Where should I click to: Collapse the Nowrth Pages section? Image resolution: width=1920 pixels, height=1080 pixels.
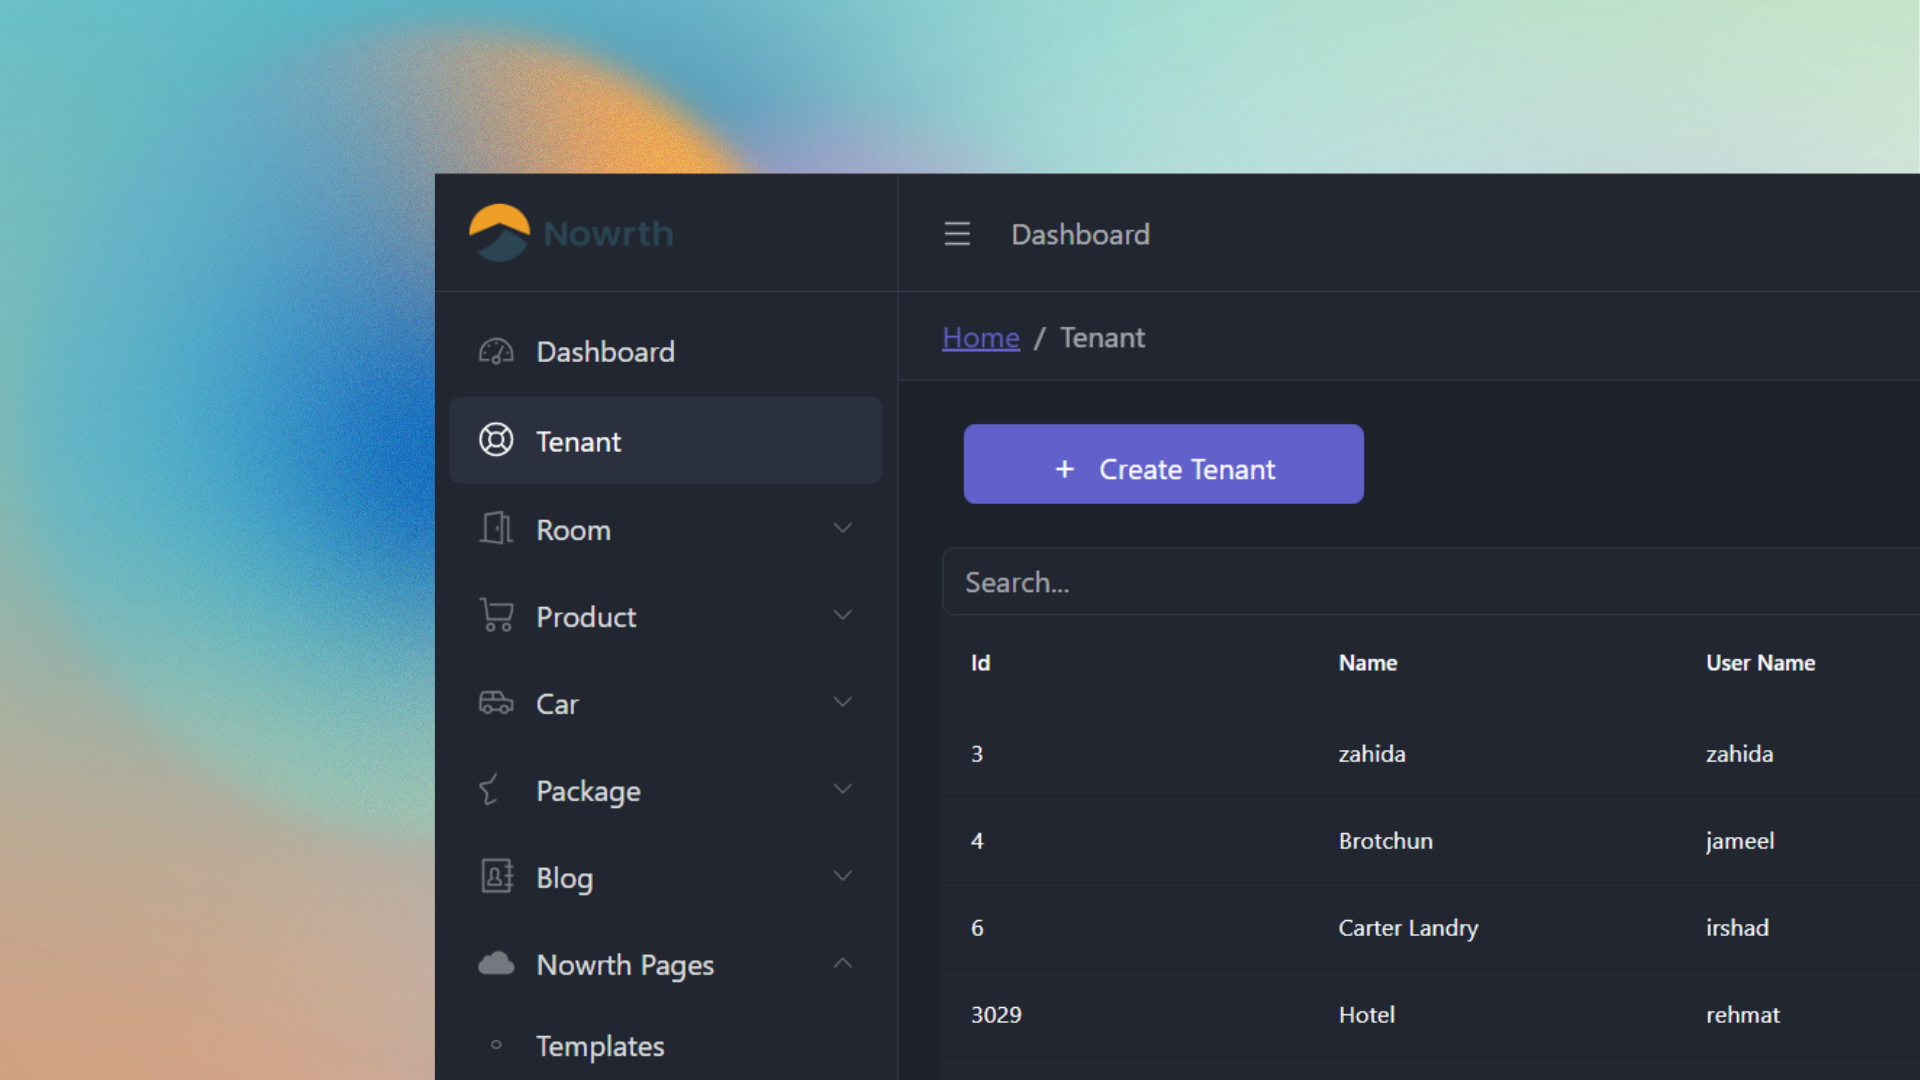(x=843, y=962)
